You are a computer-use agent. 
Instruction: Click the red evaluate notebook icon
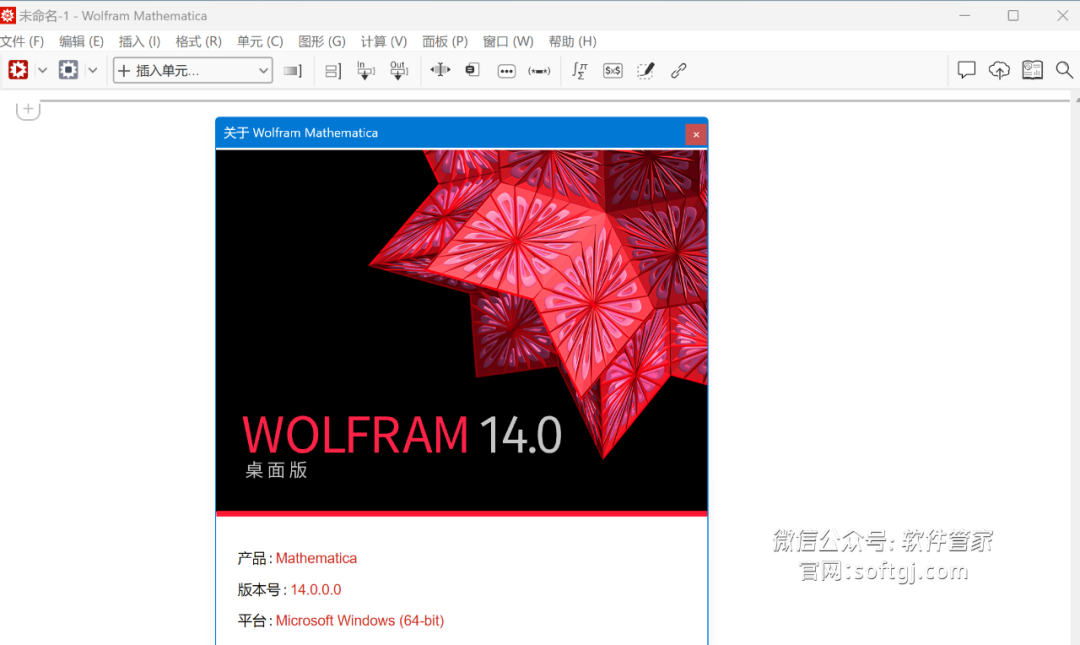point(18,70)
